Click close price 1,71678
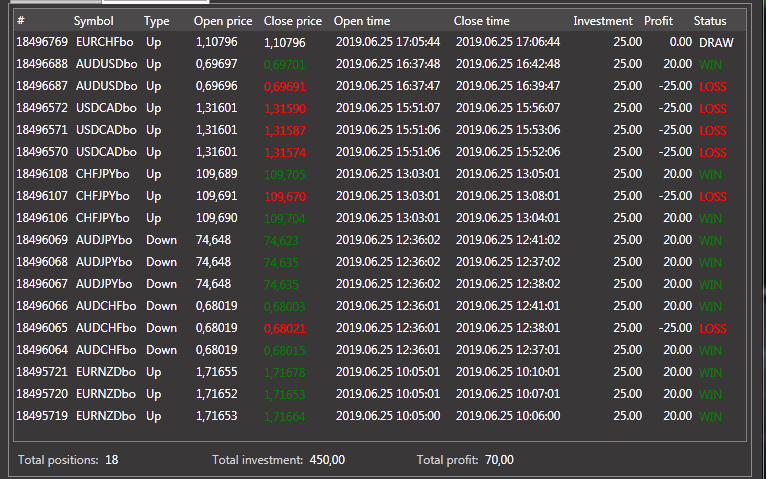This screenshot has height=479, width=766. pos(285,373)
